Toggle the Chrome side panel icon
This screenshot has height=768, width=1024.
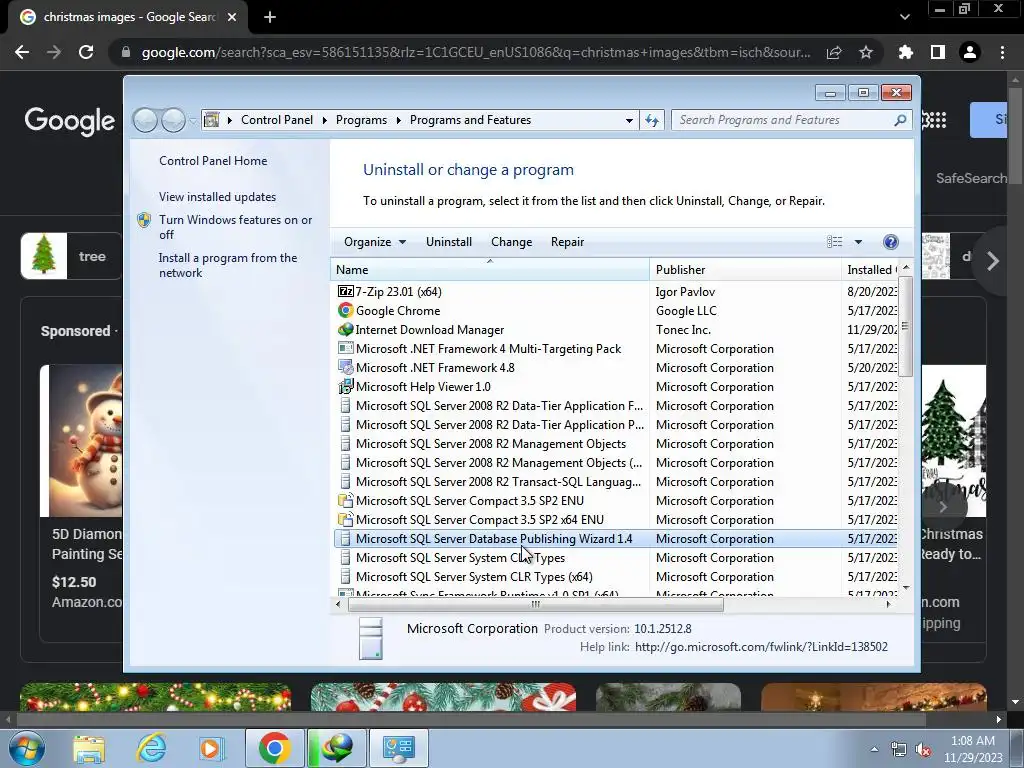(938, 52)
